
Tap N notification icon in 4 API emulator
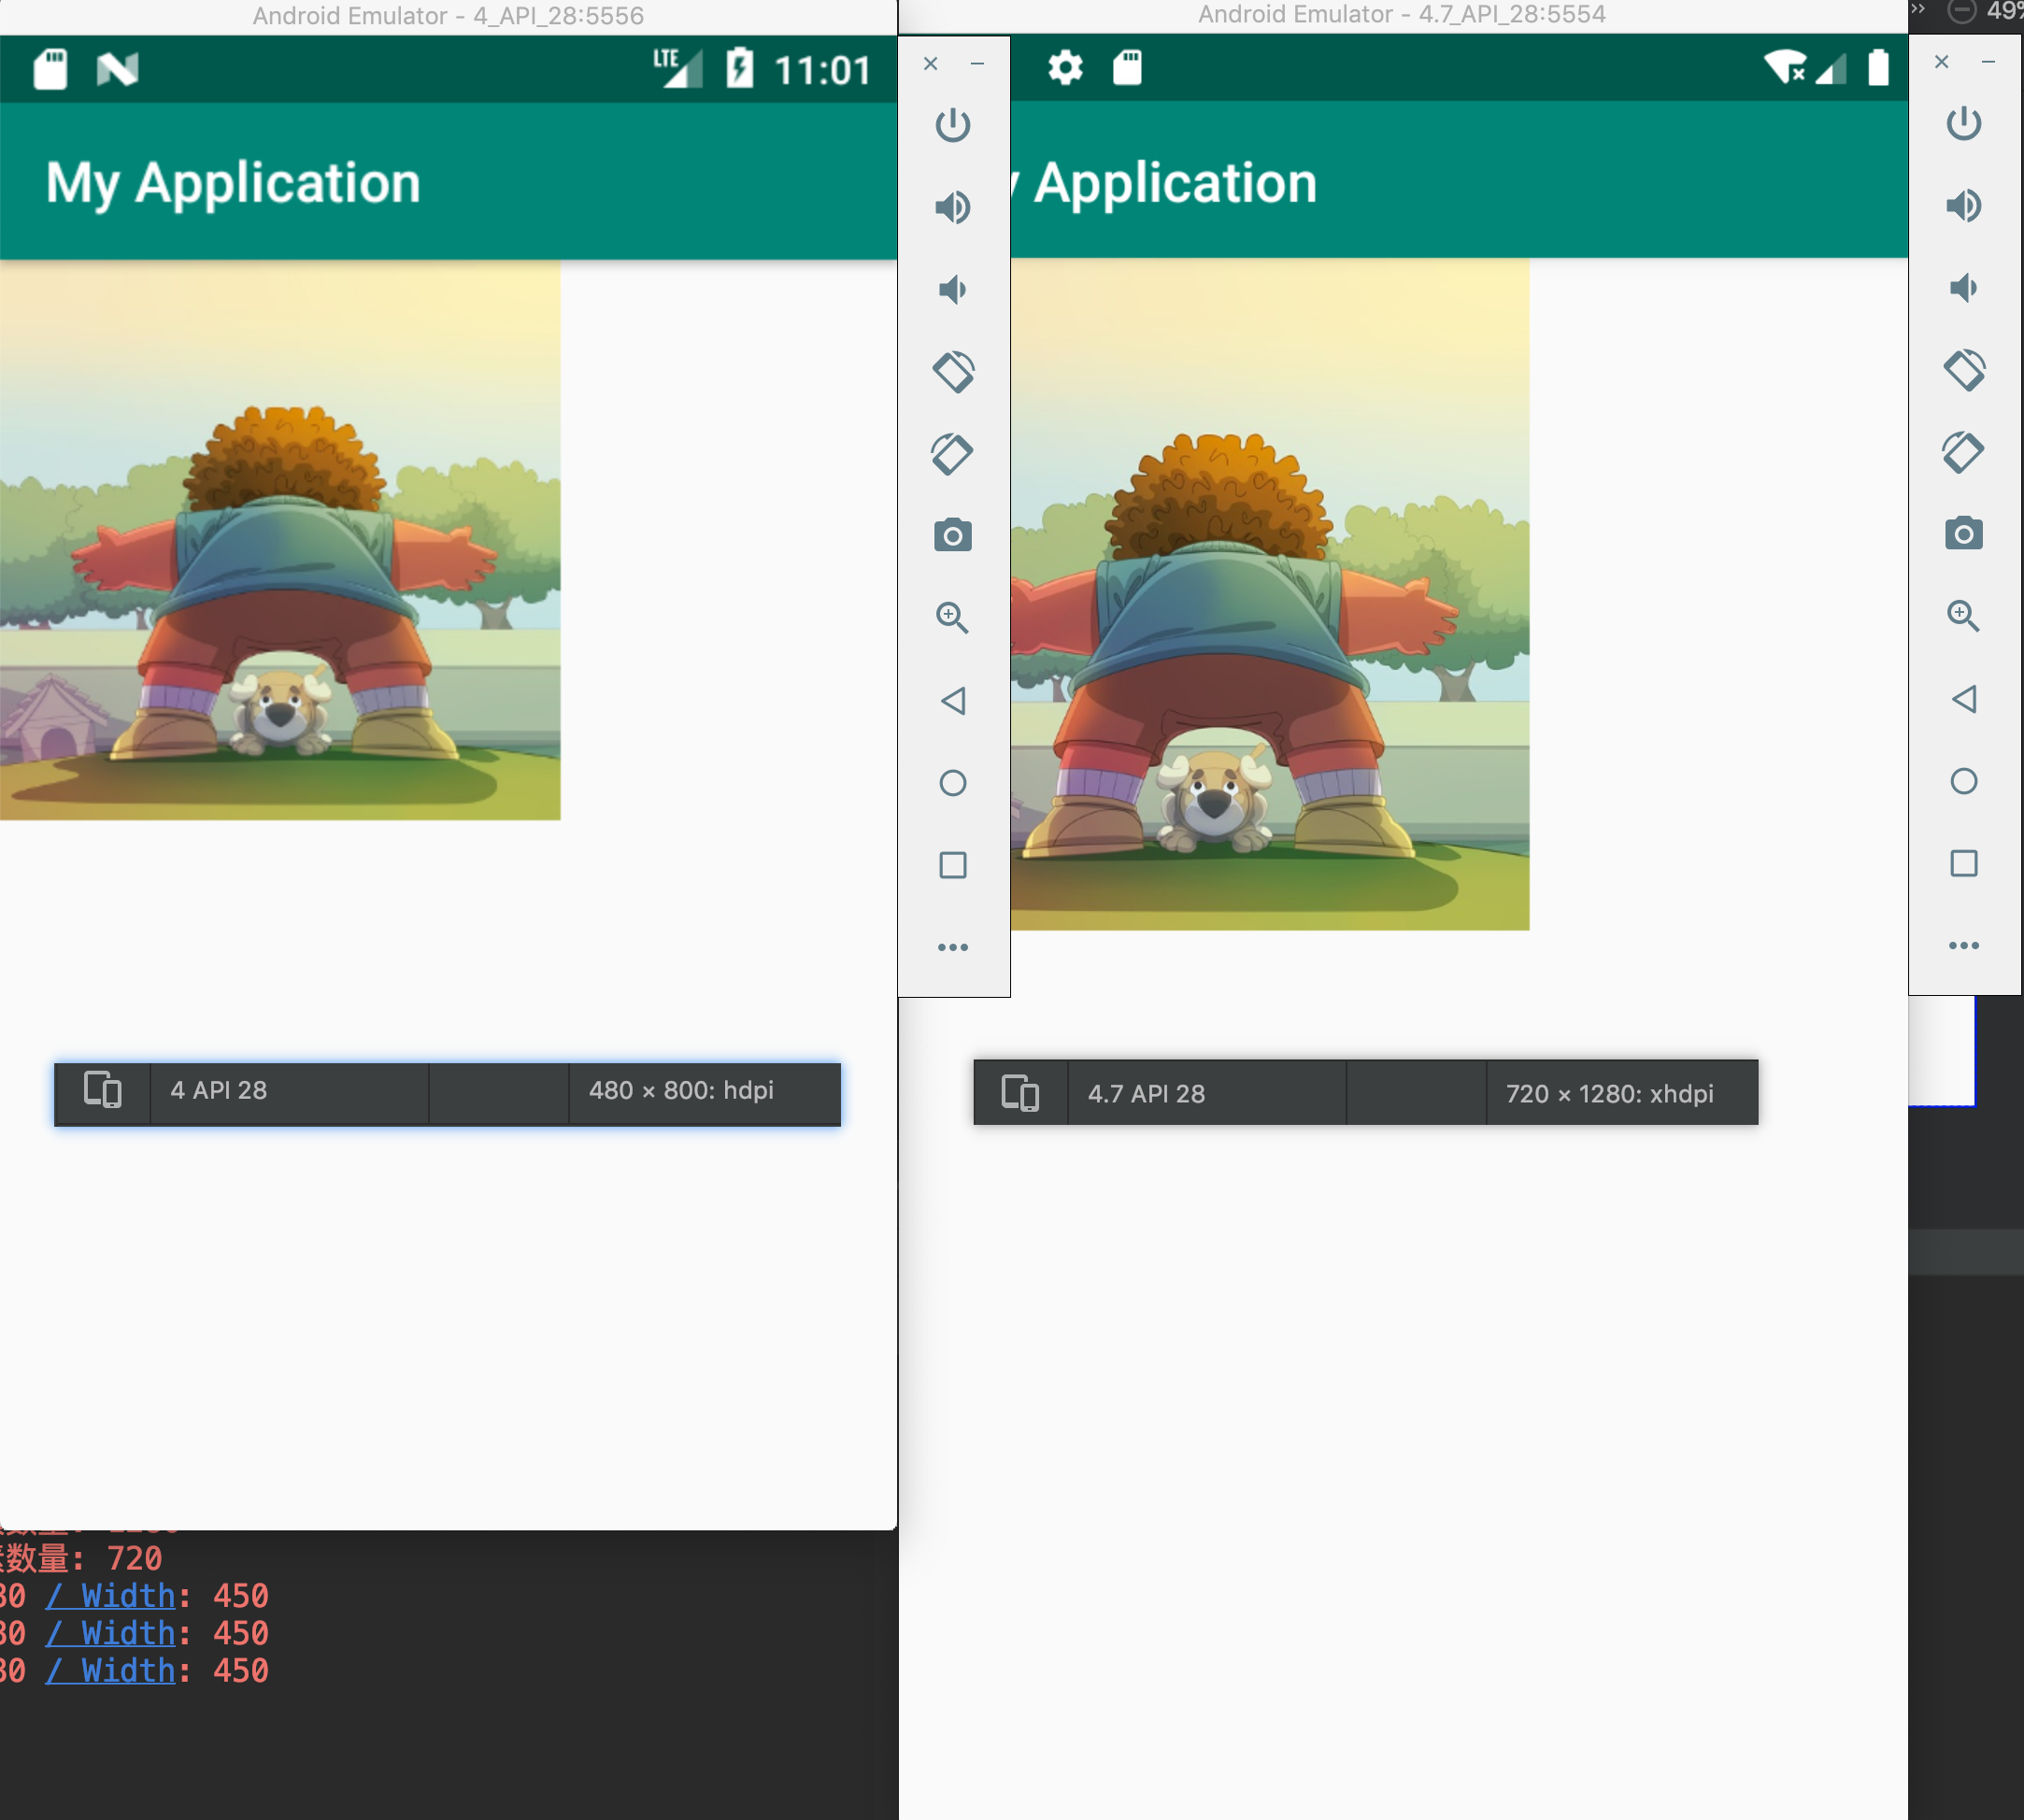click(117, 69)
